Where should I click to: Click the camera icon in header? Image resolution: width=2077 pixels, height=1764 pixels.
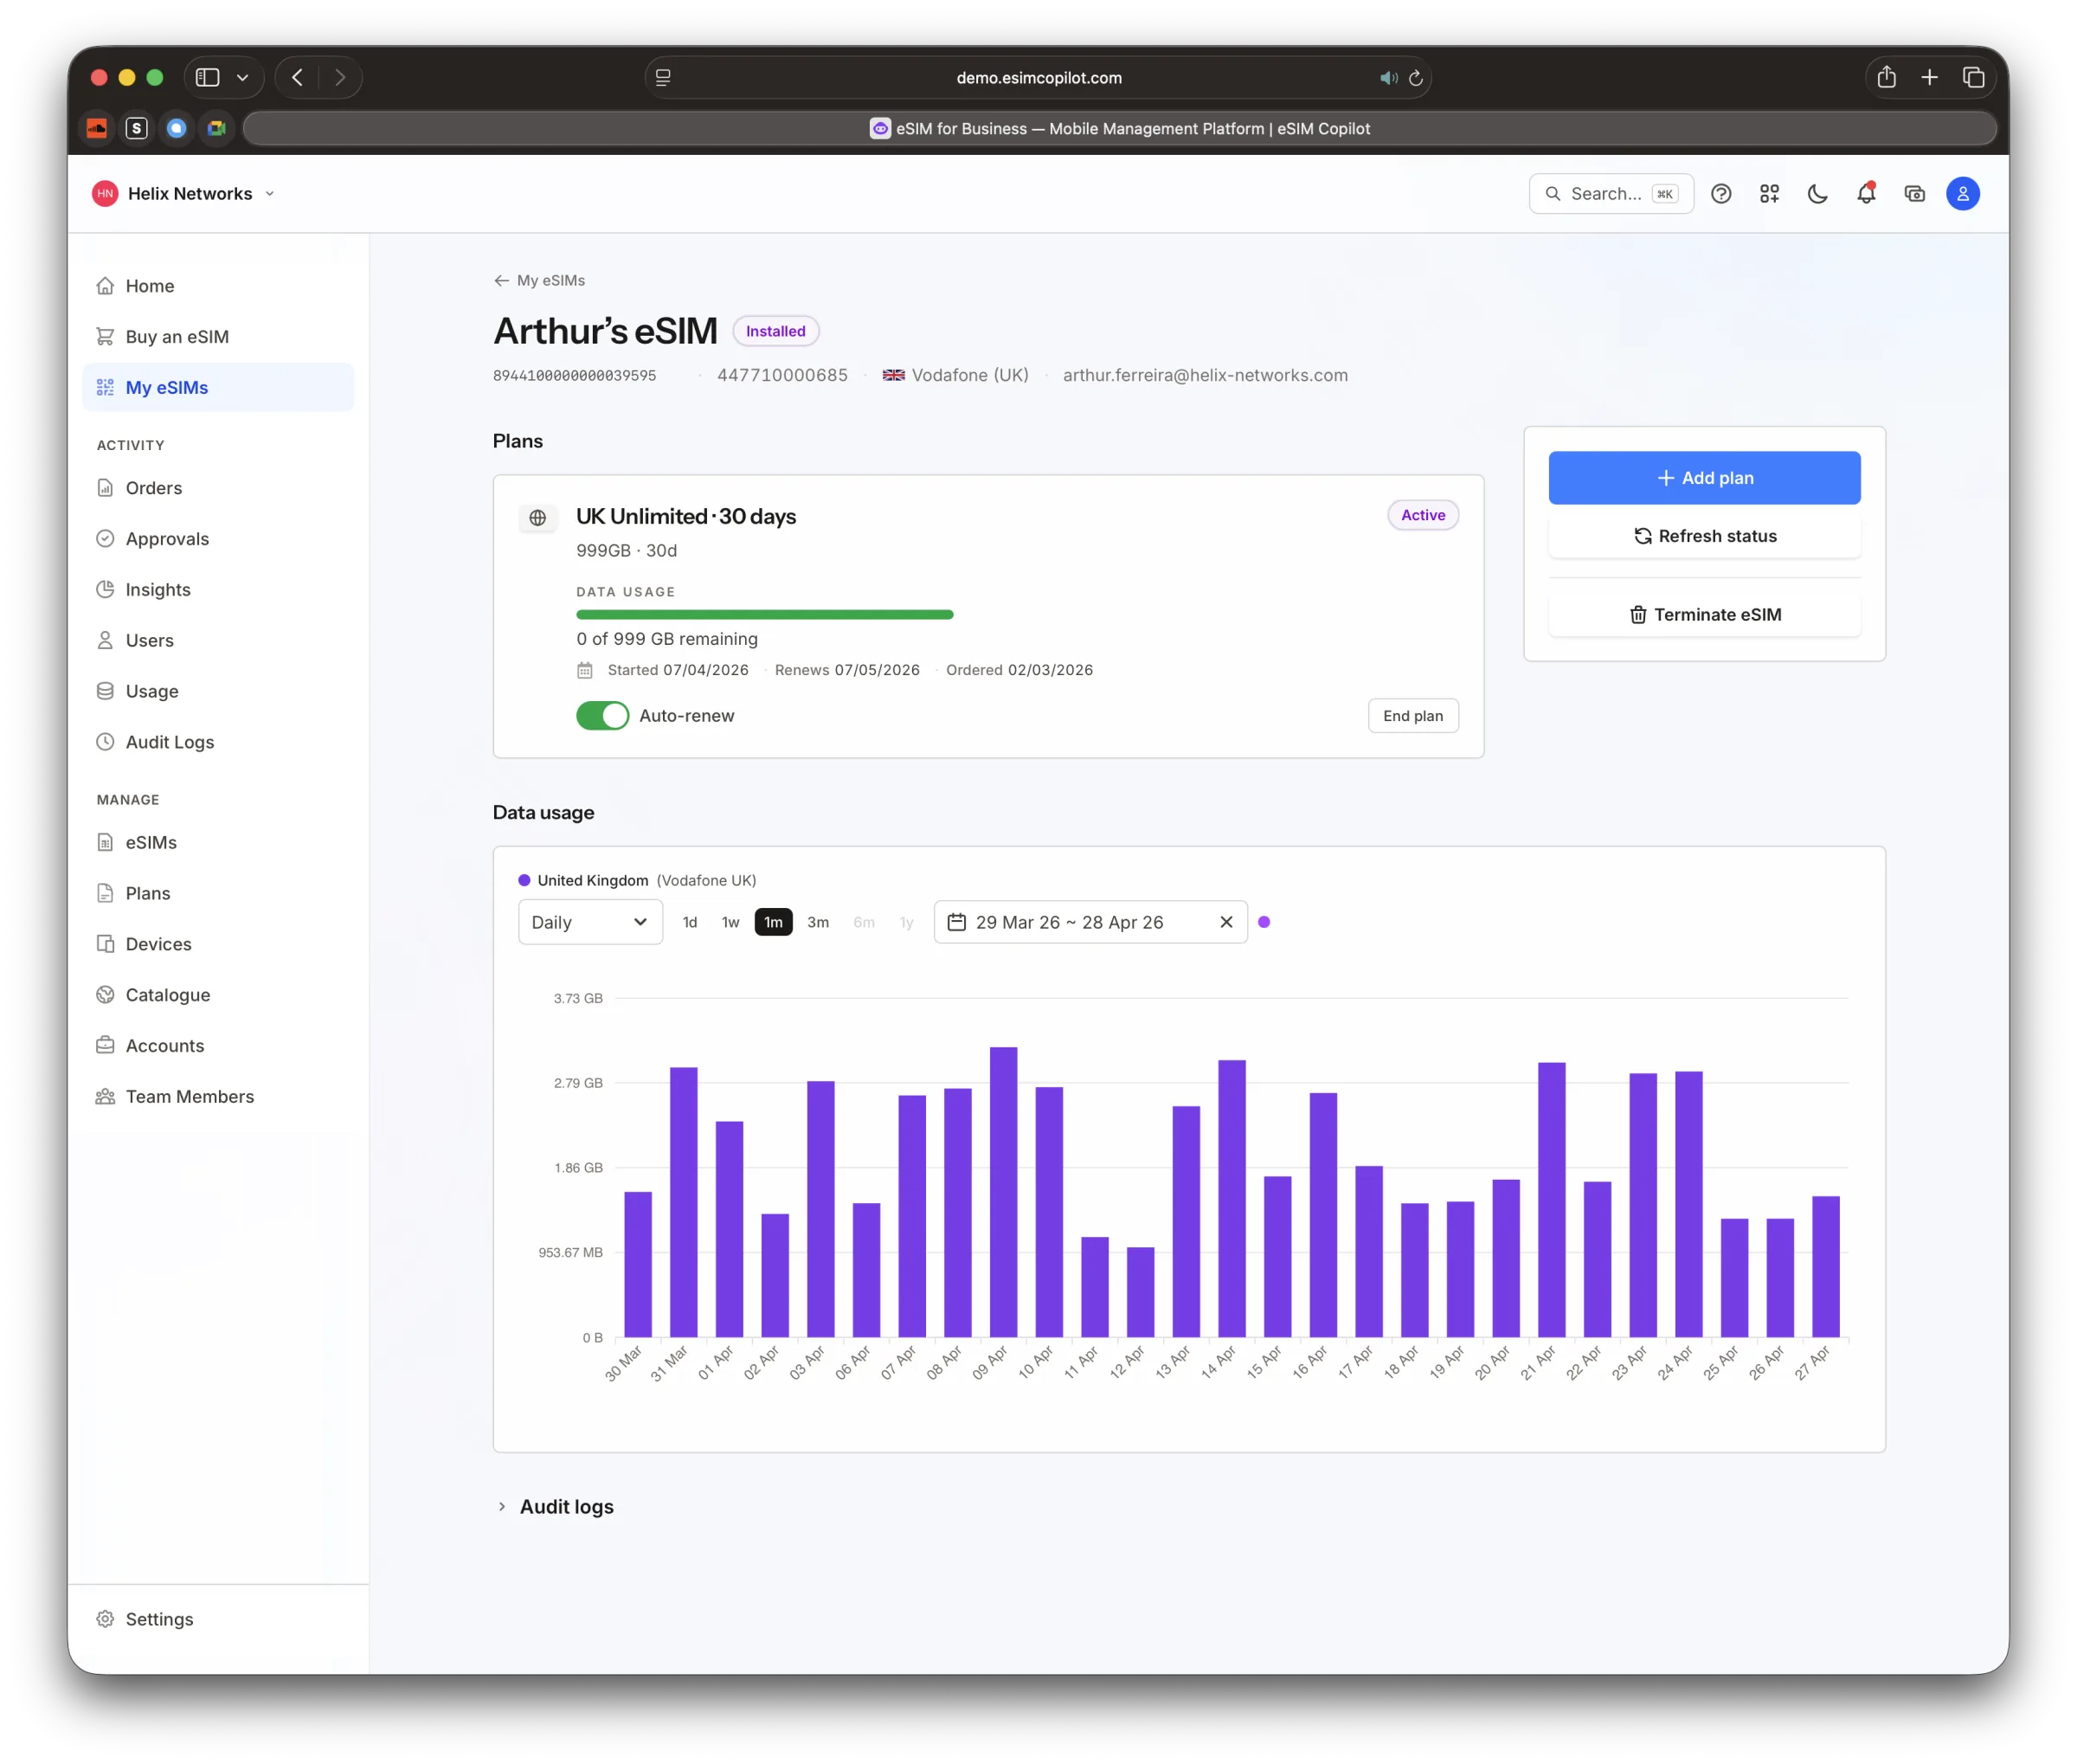click(1914, 194)
